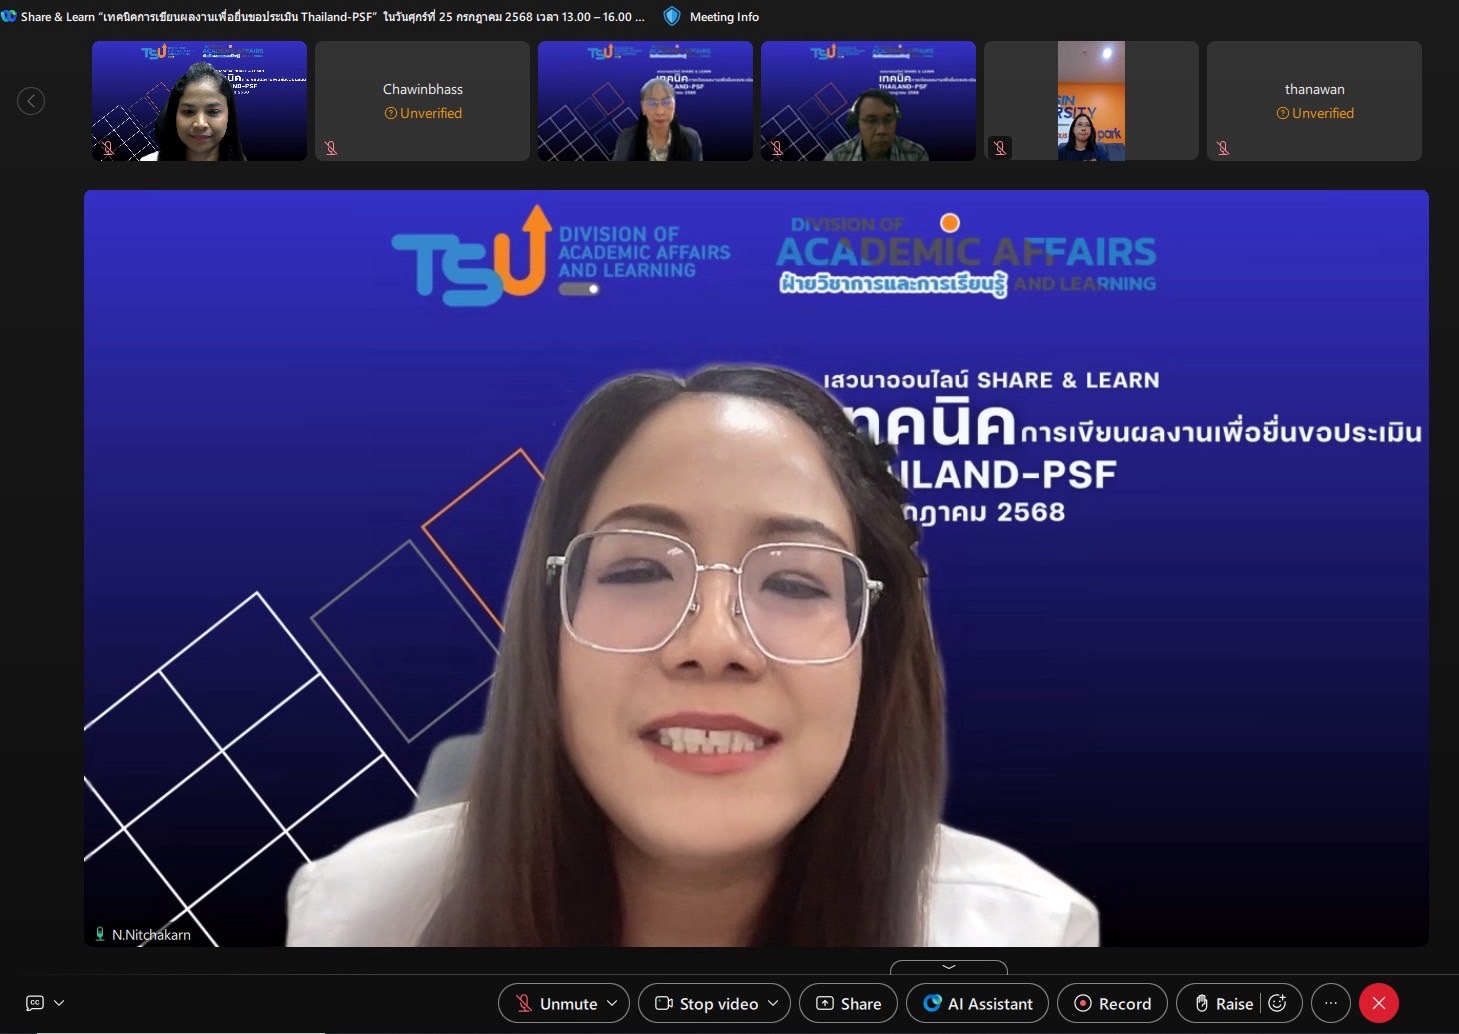1459x1034 pixels.
Task: Click Stop video button
Action: 706,1003
